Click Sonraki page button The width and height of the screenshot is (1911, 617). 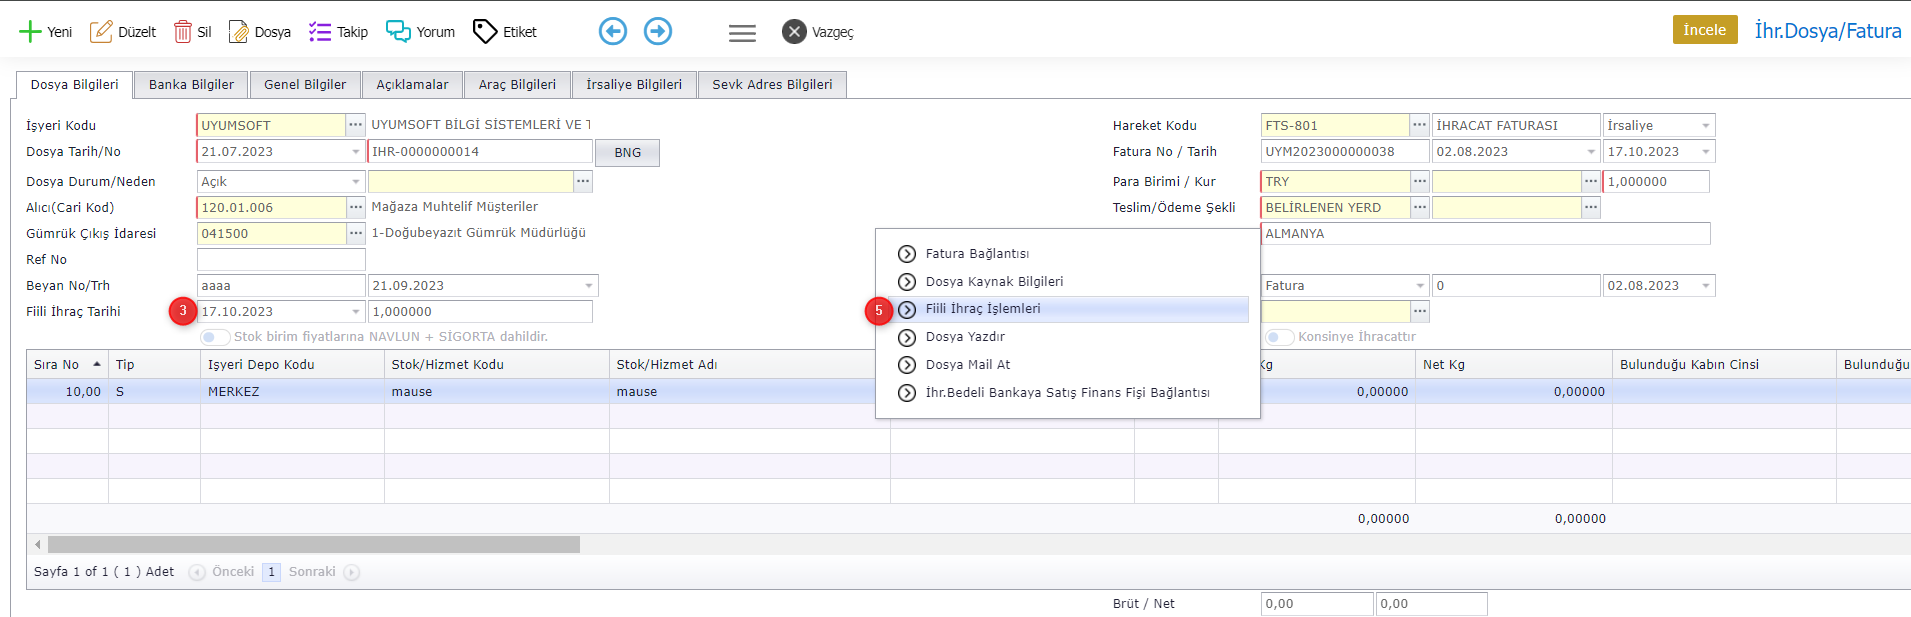323,572
